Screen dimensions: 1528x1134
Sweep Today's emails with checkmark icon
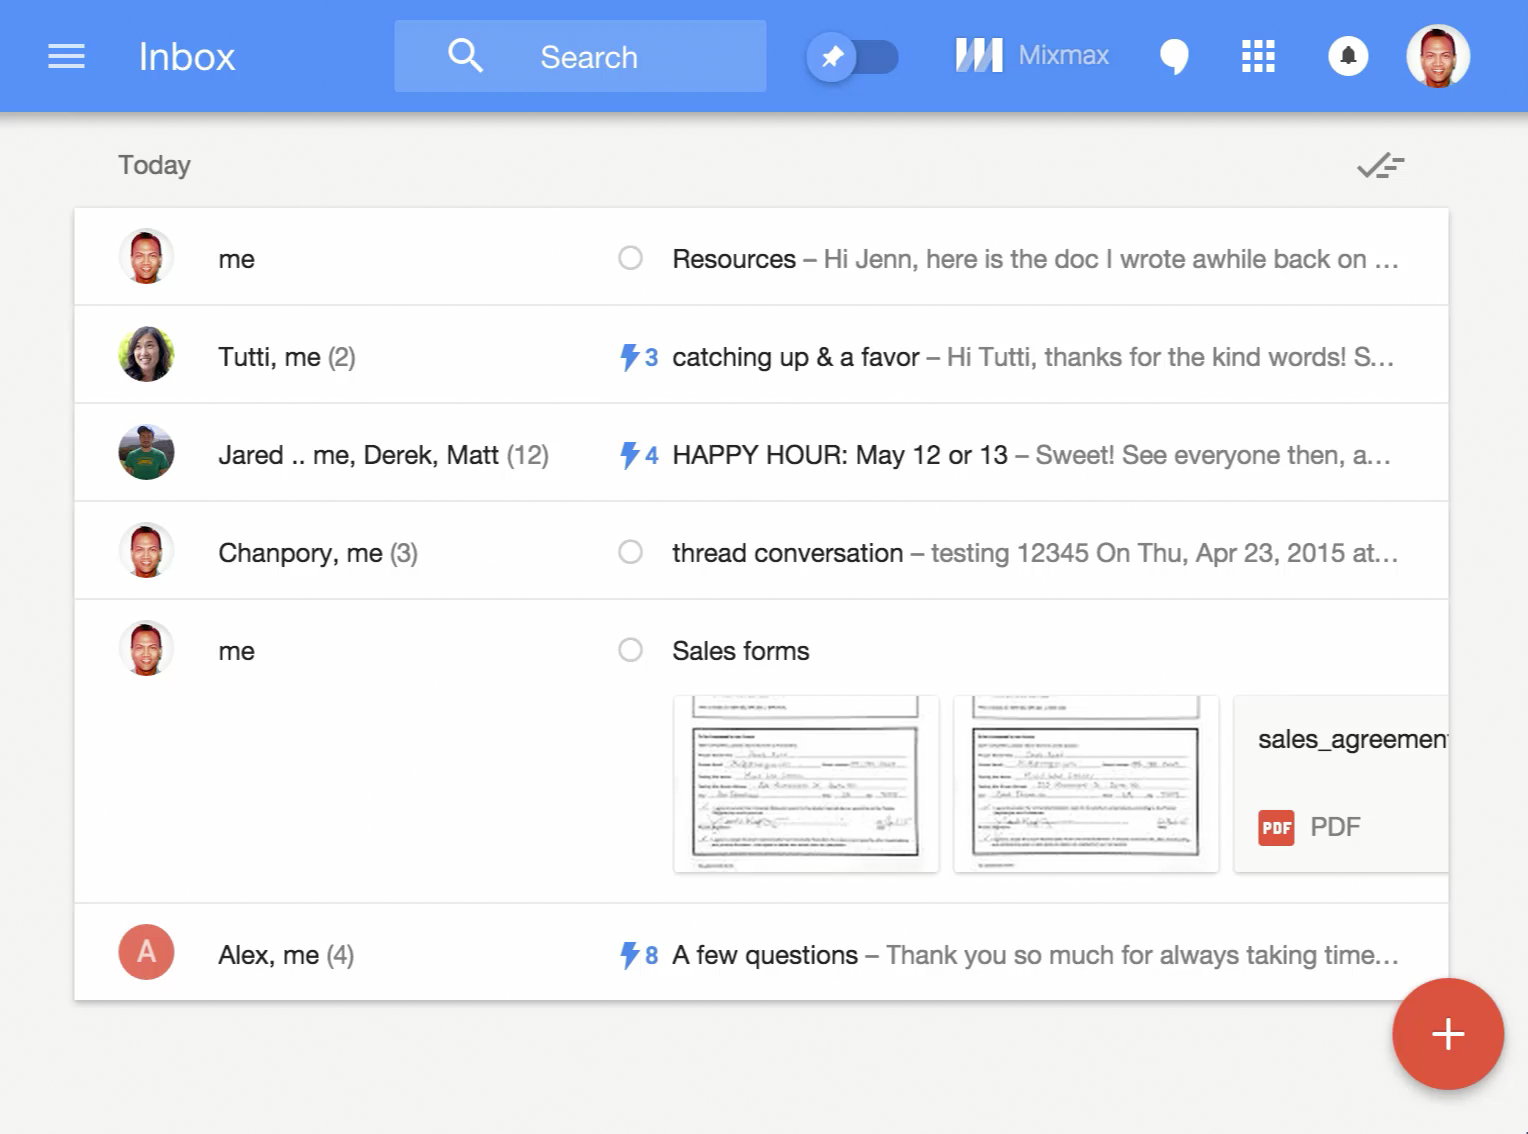pos(1381,165)
